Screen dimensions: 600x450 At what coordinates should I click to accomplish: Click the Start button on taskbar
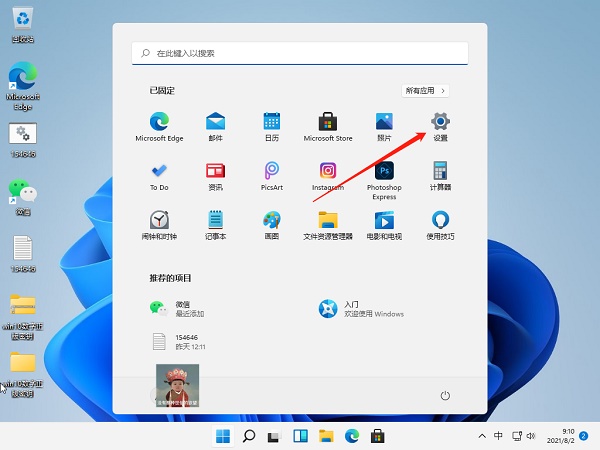pyautogui.click(x=223, y=436)
